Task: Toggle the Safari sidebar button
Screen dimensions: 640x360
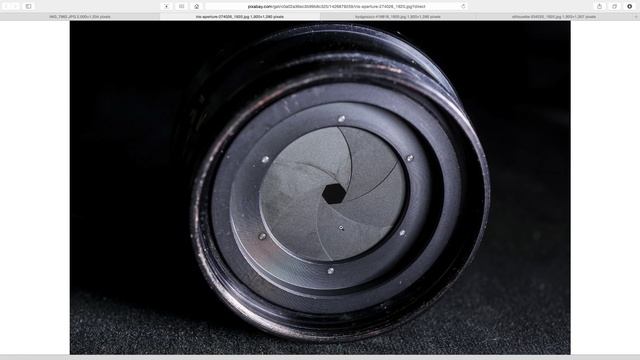Action: (x=28, y=7)
